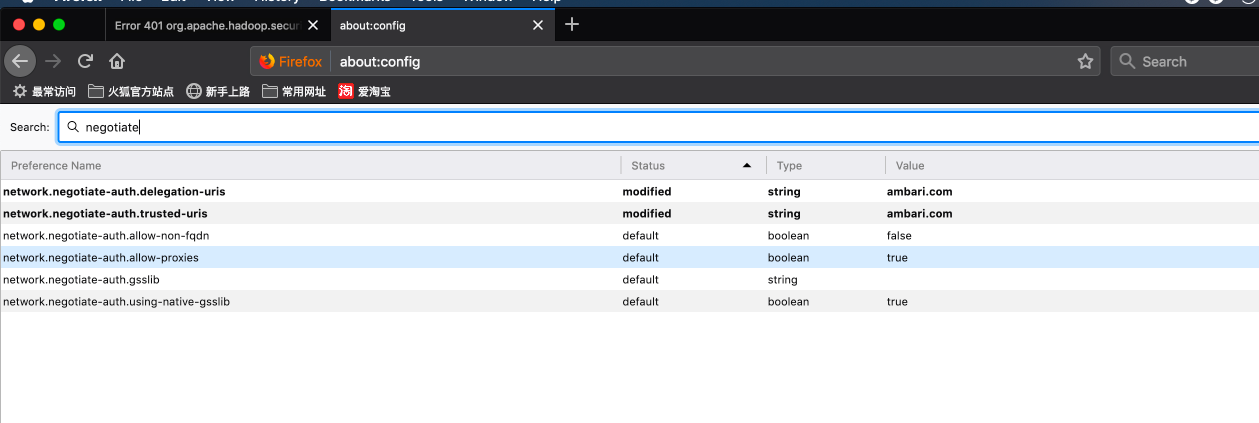
Task: Open the 新手上路 bookmark link
Action: tap(218, 92)
